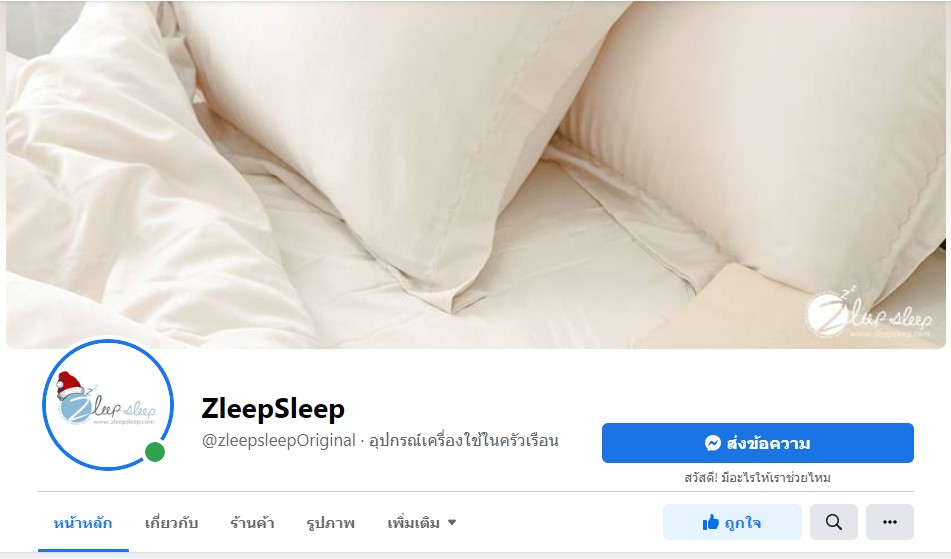Open page search with the magnifier icon
The image size is (951, 559).
(x=834, y=522)
